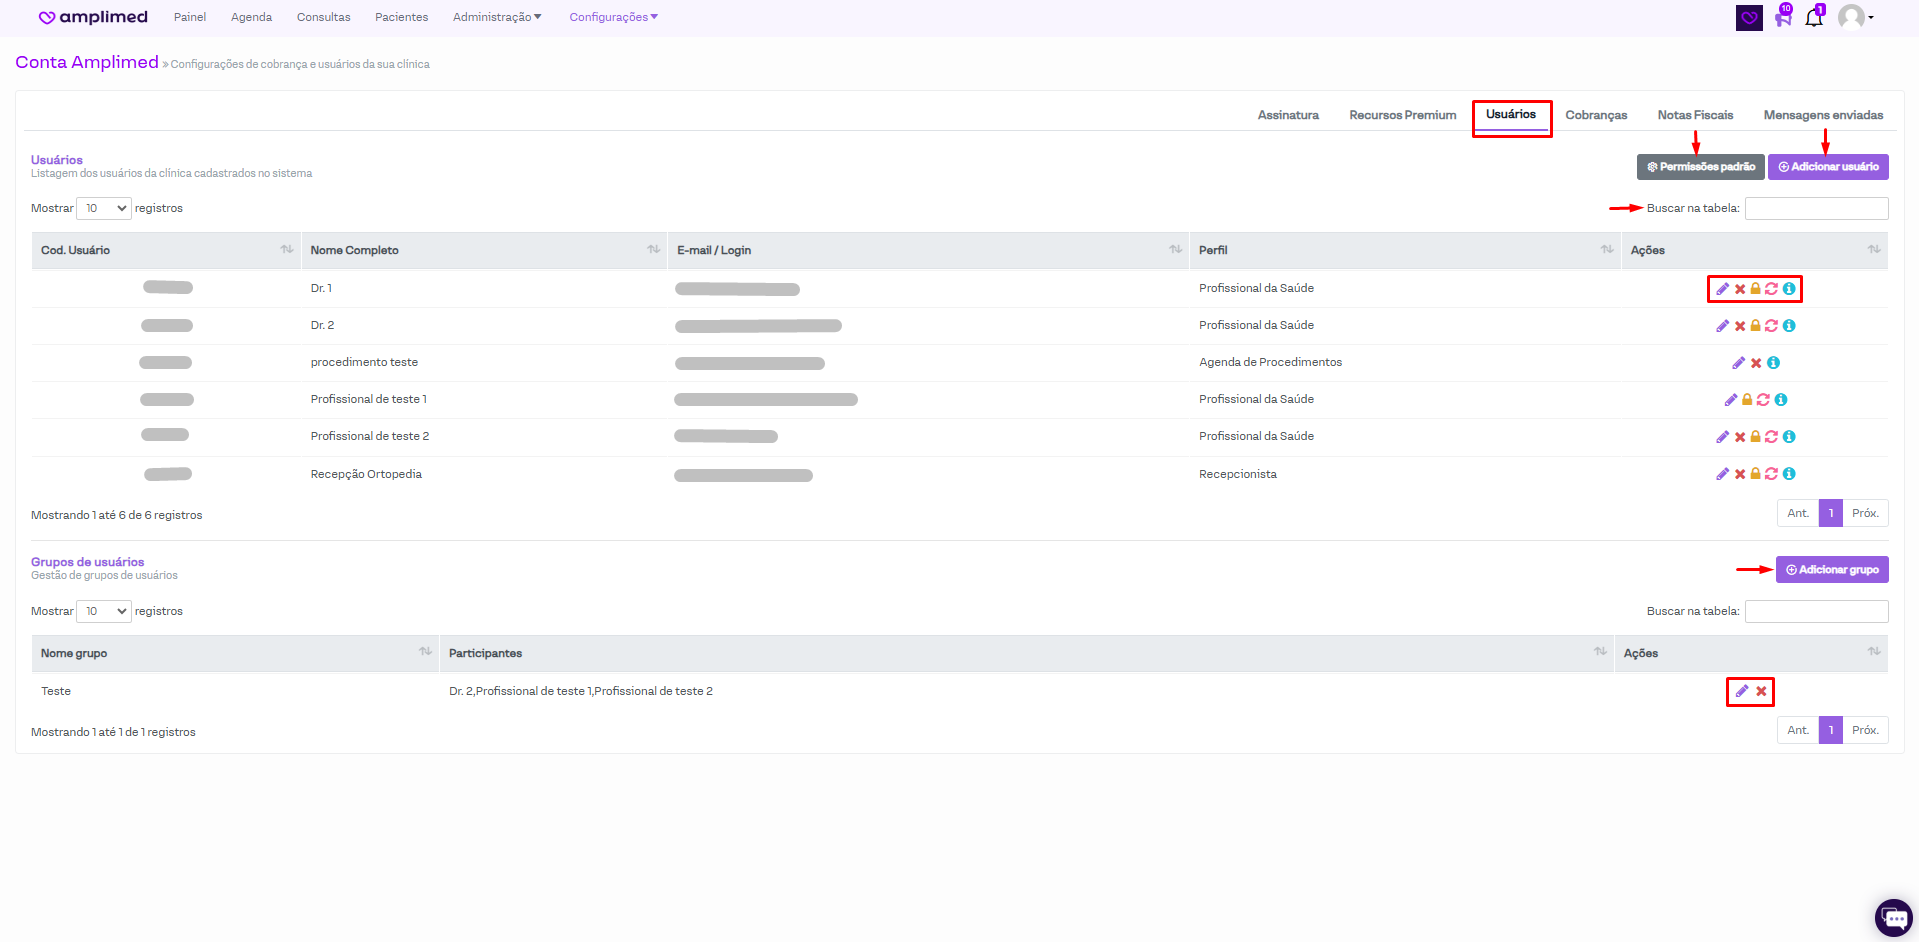
Task: Click the pink refresh icon for Recepção Ortopedia
Action: (x=1771, y=474)
